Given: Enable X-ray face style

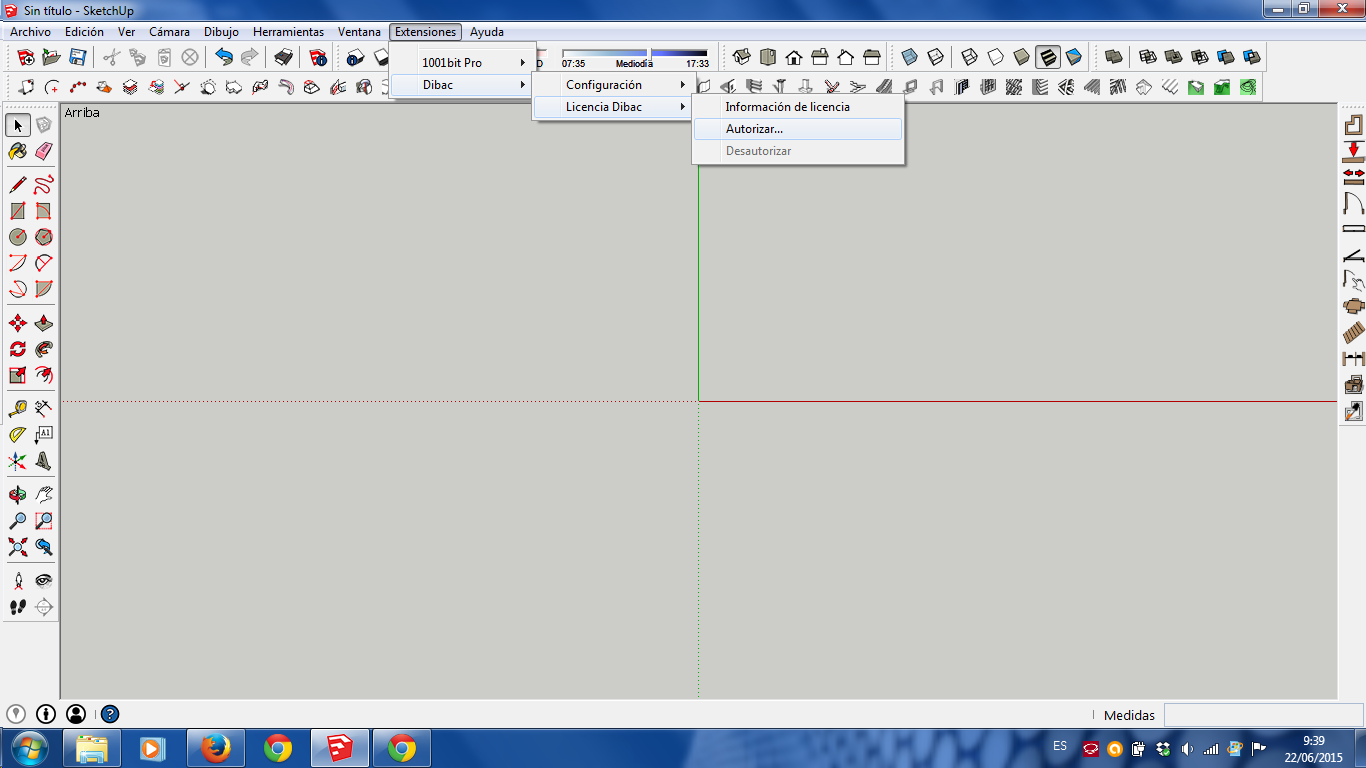Looking at the screenshot, I should coord(909,57).
